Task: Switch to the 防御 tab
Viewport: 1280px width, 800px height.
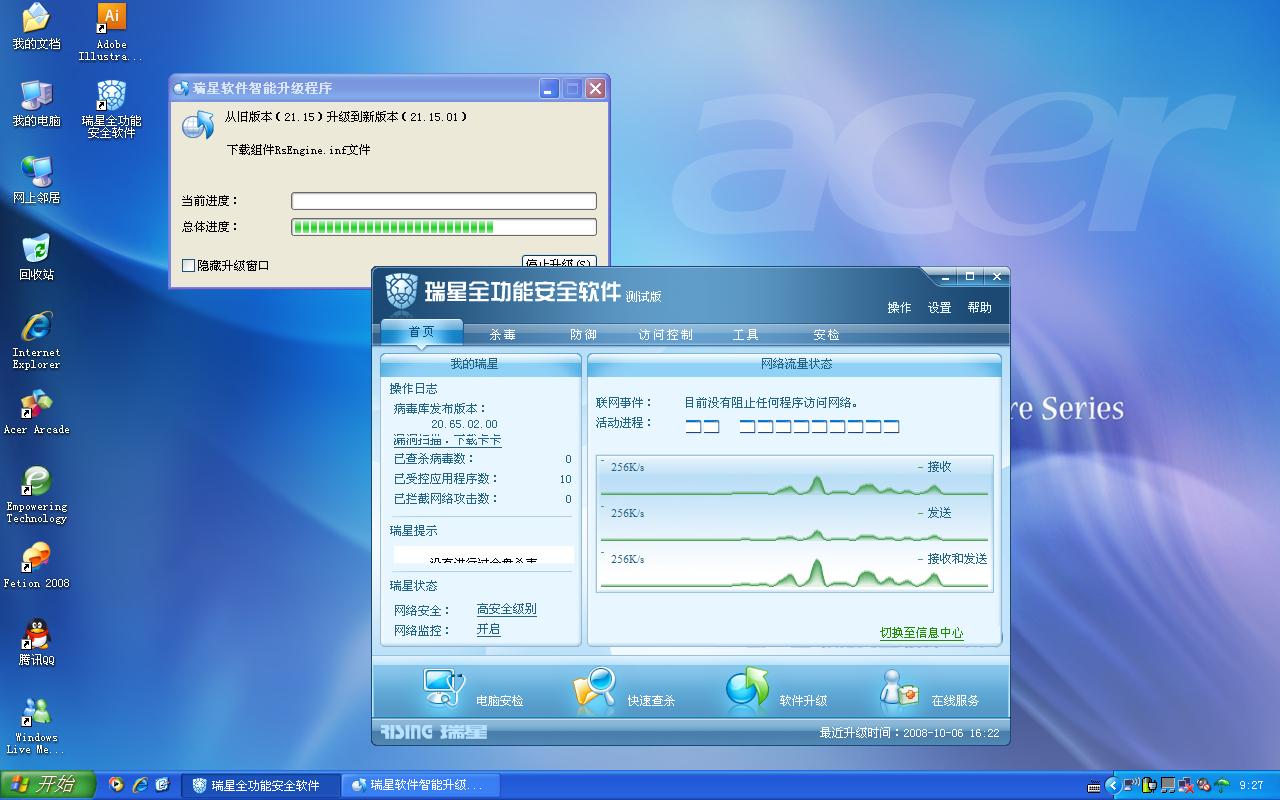Action: tap(583, 335)
